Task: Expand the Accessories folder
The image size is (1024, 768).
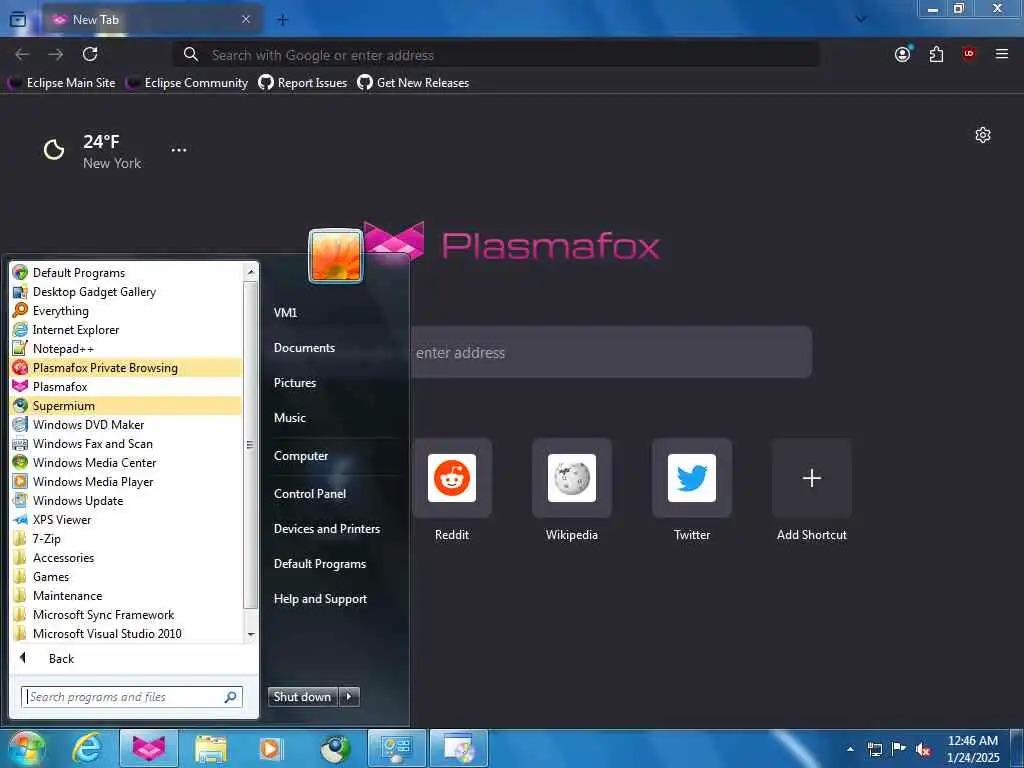Action: coord(127,558)
